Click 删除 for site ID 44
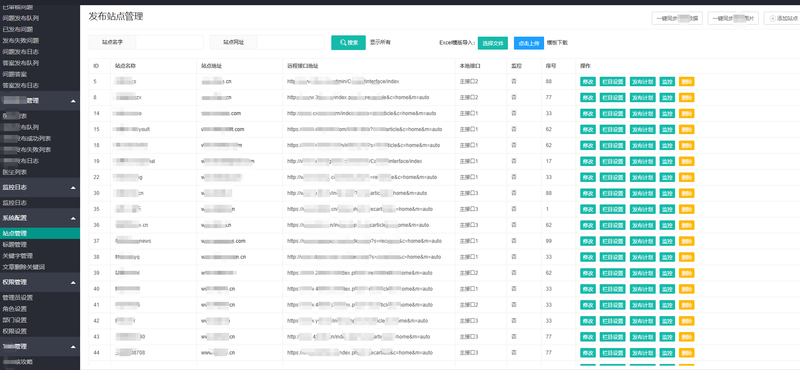Viewport: 800px width, 370px height. 686,353
